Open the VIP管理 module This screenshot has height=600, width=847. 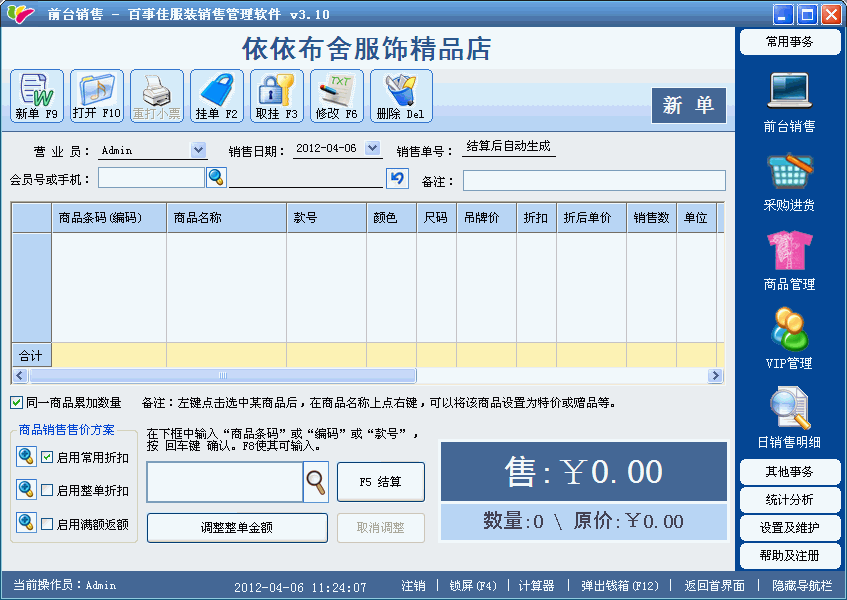pyautogui.click(x=789, y=339)
